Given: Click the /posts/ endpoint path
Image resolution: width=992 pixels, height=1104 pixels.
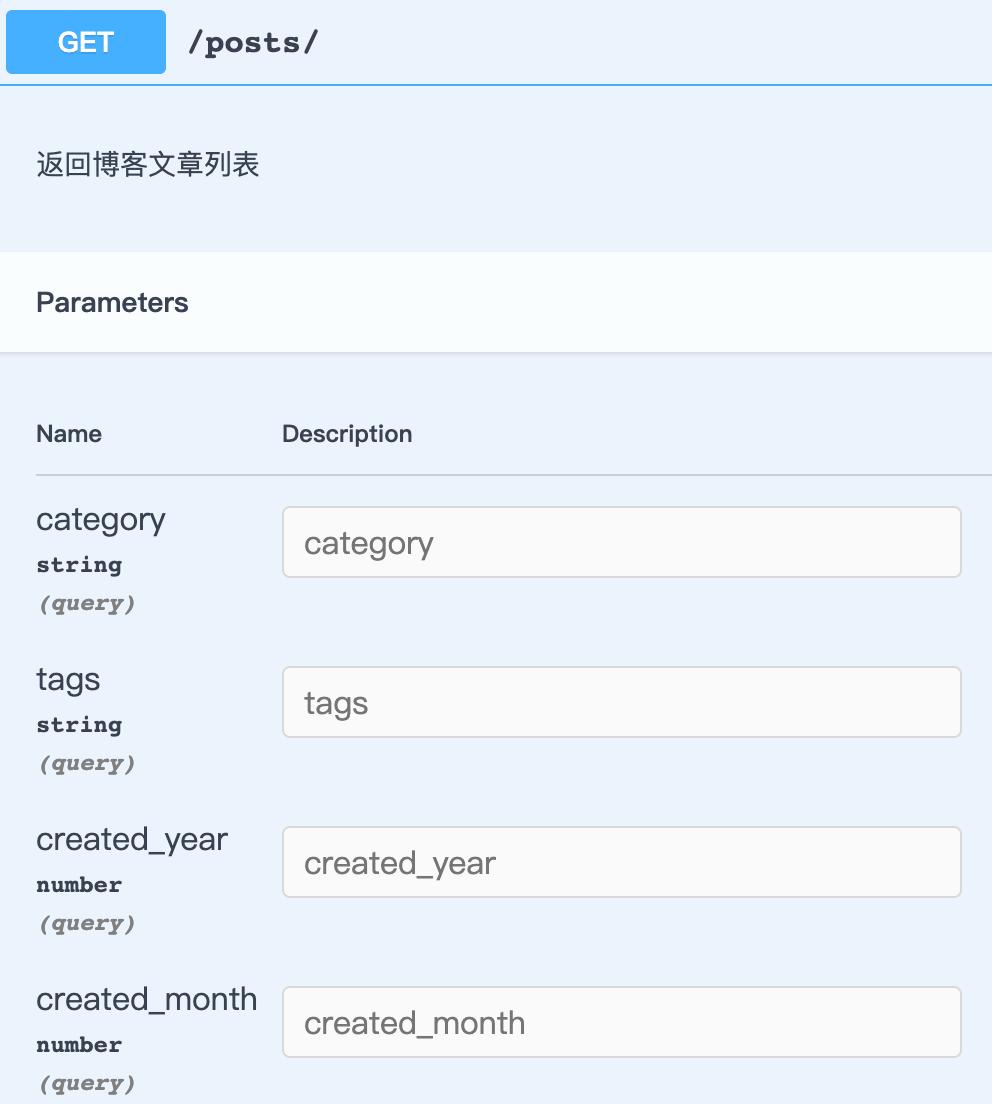Looking at the screenshot, I should point(252,41).
